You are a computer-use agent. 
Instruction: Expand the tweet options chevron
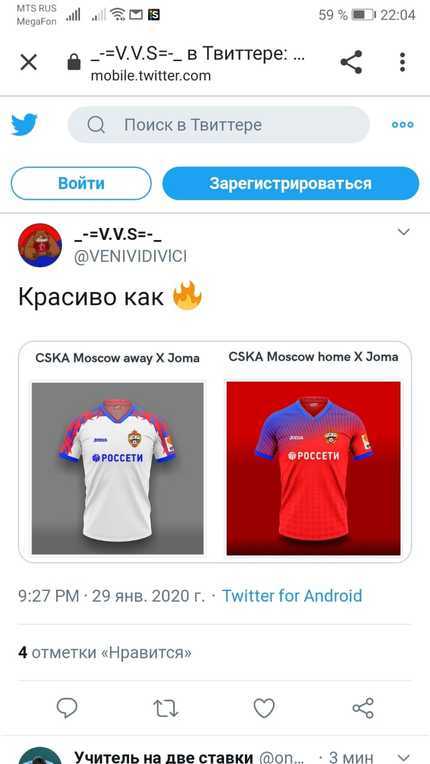(x=404, y=232)
